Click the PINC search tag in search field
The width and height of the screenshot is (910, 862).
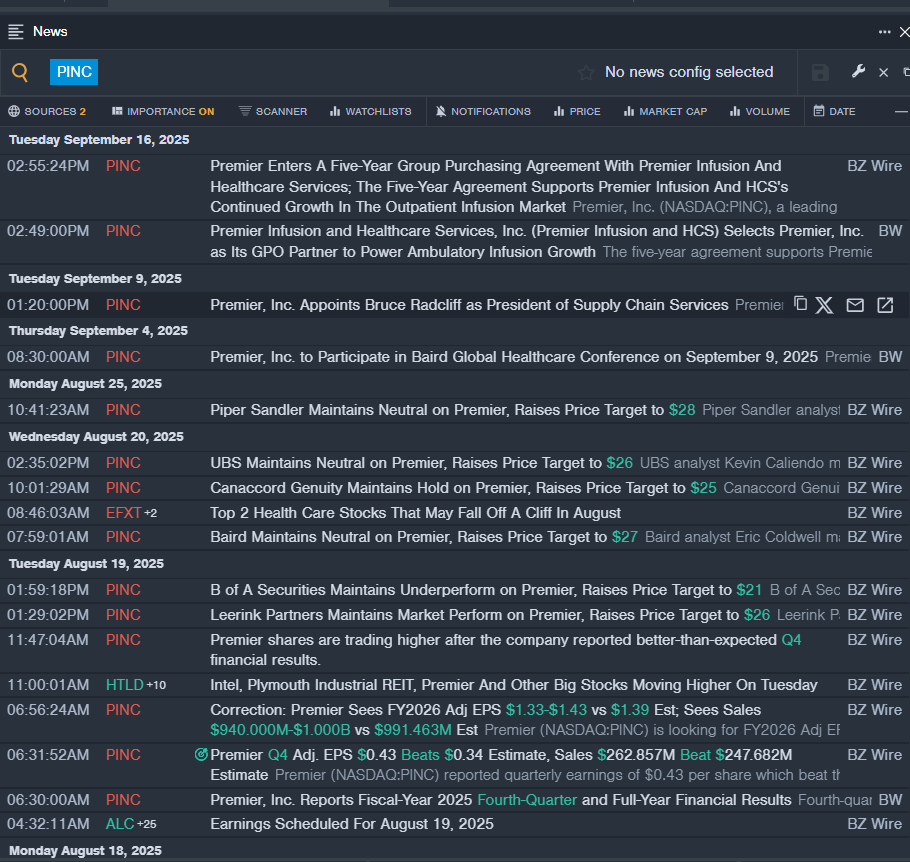74,72
